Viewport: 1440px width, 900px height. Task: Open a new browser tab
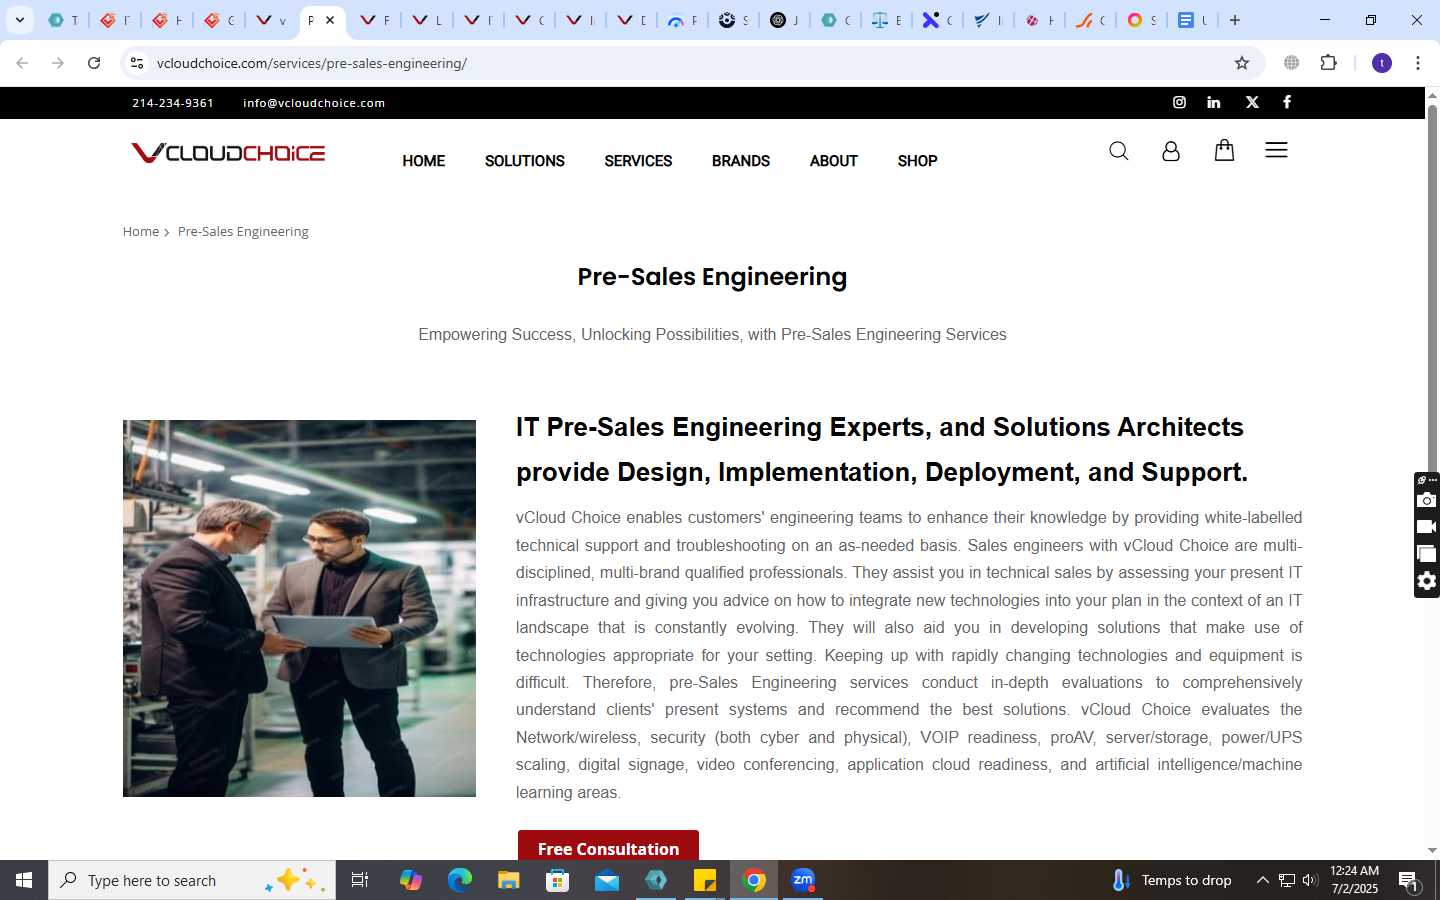pos(1235,20)
